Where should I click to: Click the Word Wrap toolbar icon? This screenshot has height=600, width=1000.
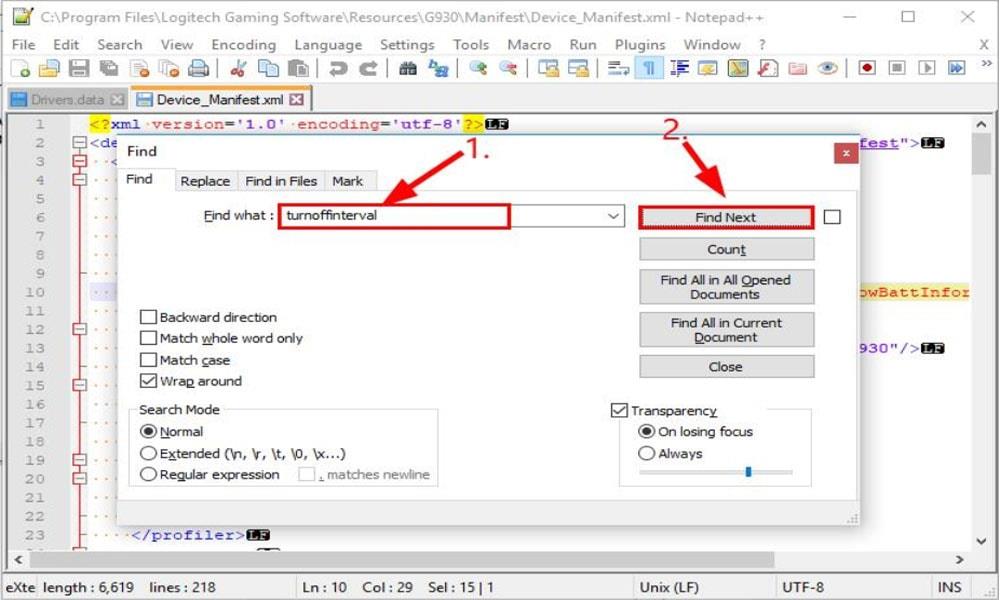click(619, 69)
